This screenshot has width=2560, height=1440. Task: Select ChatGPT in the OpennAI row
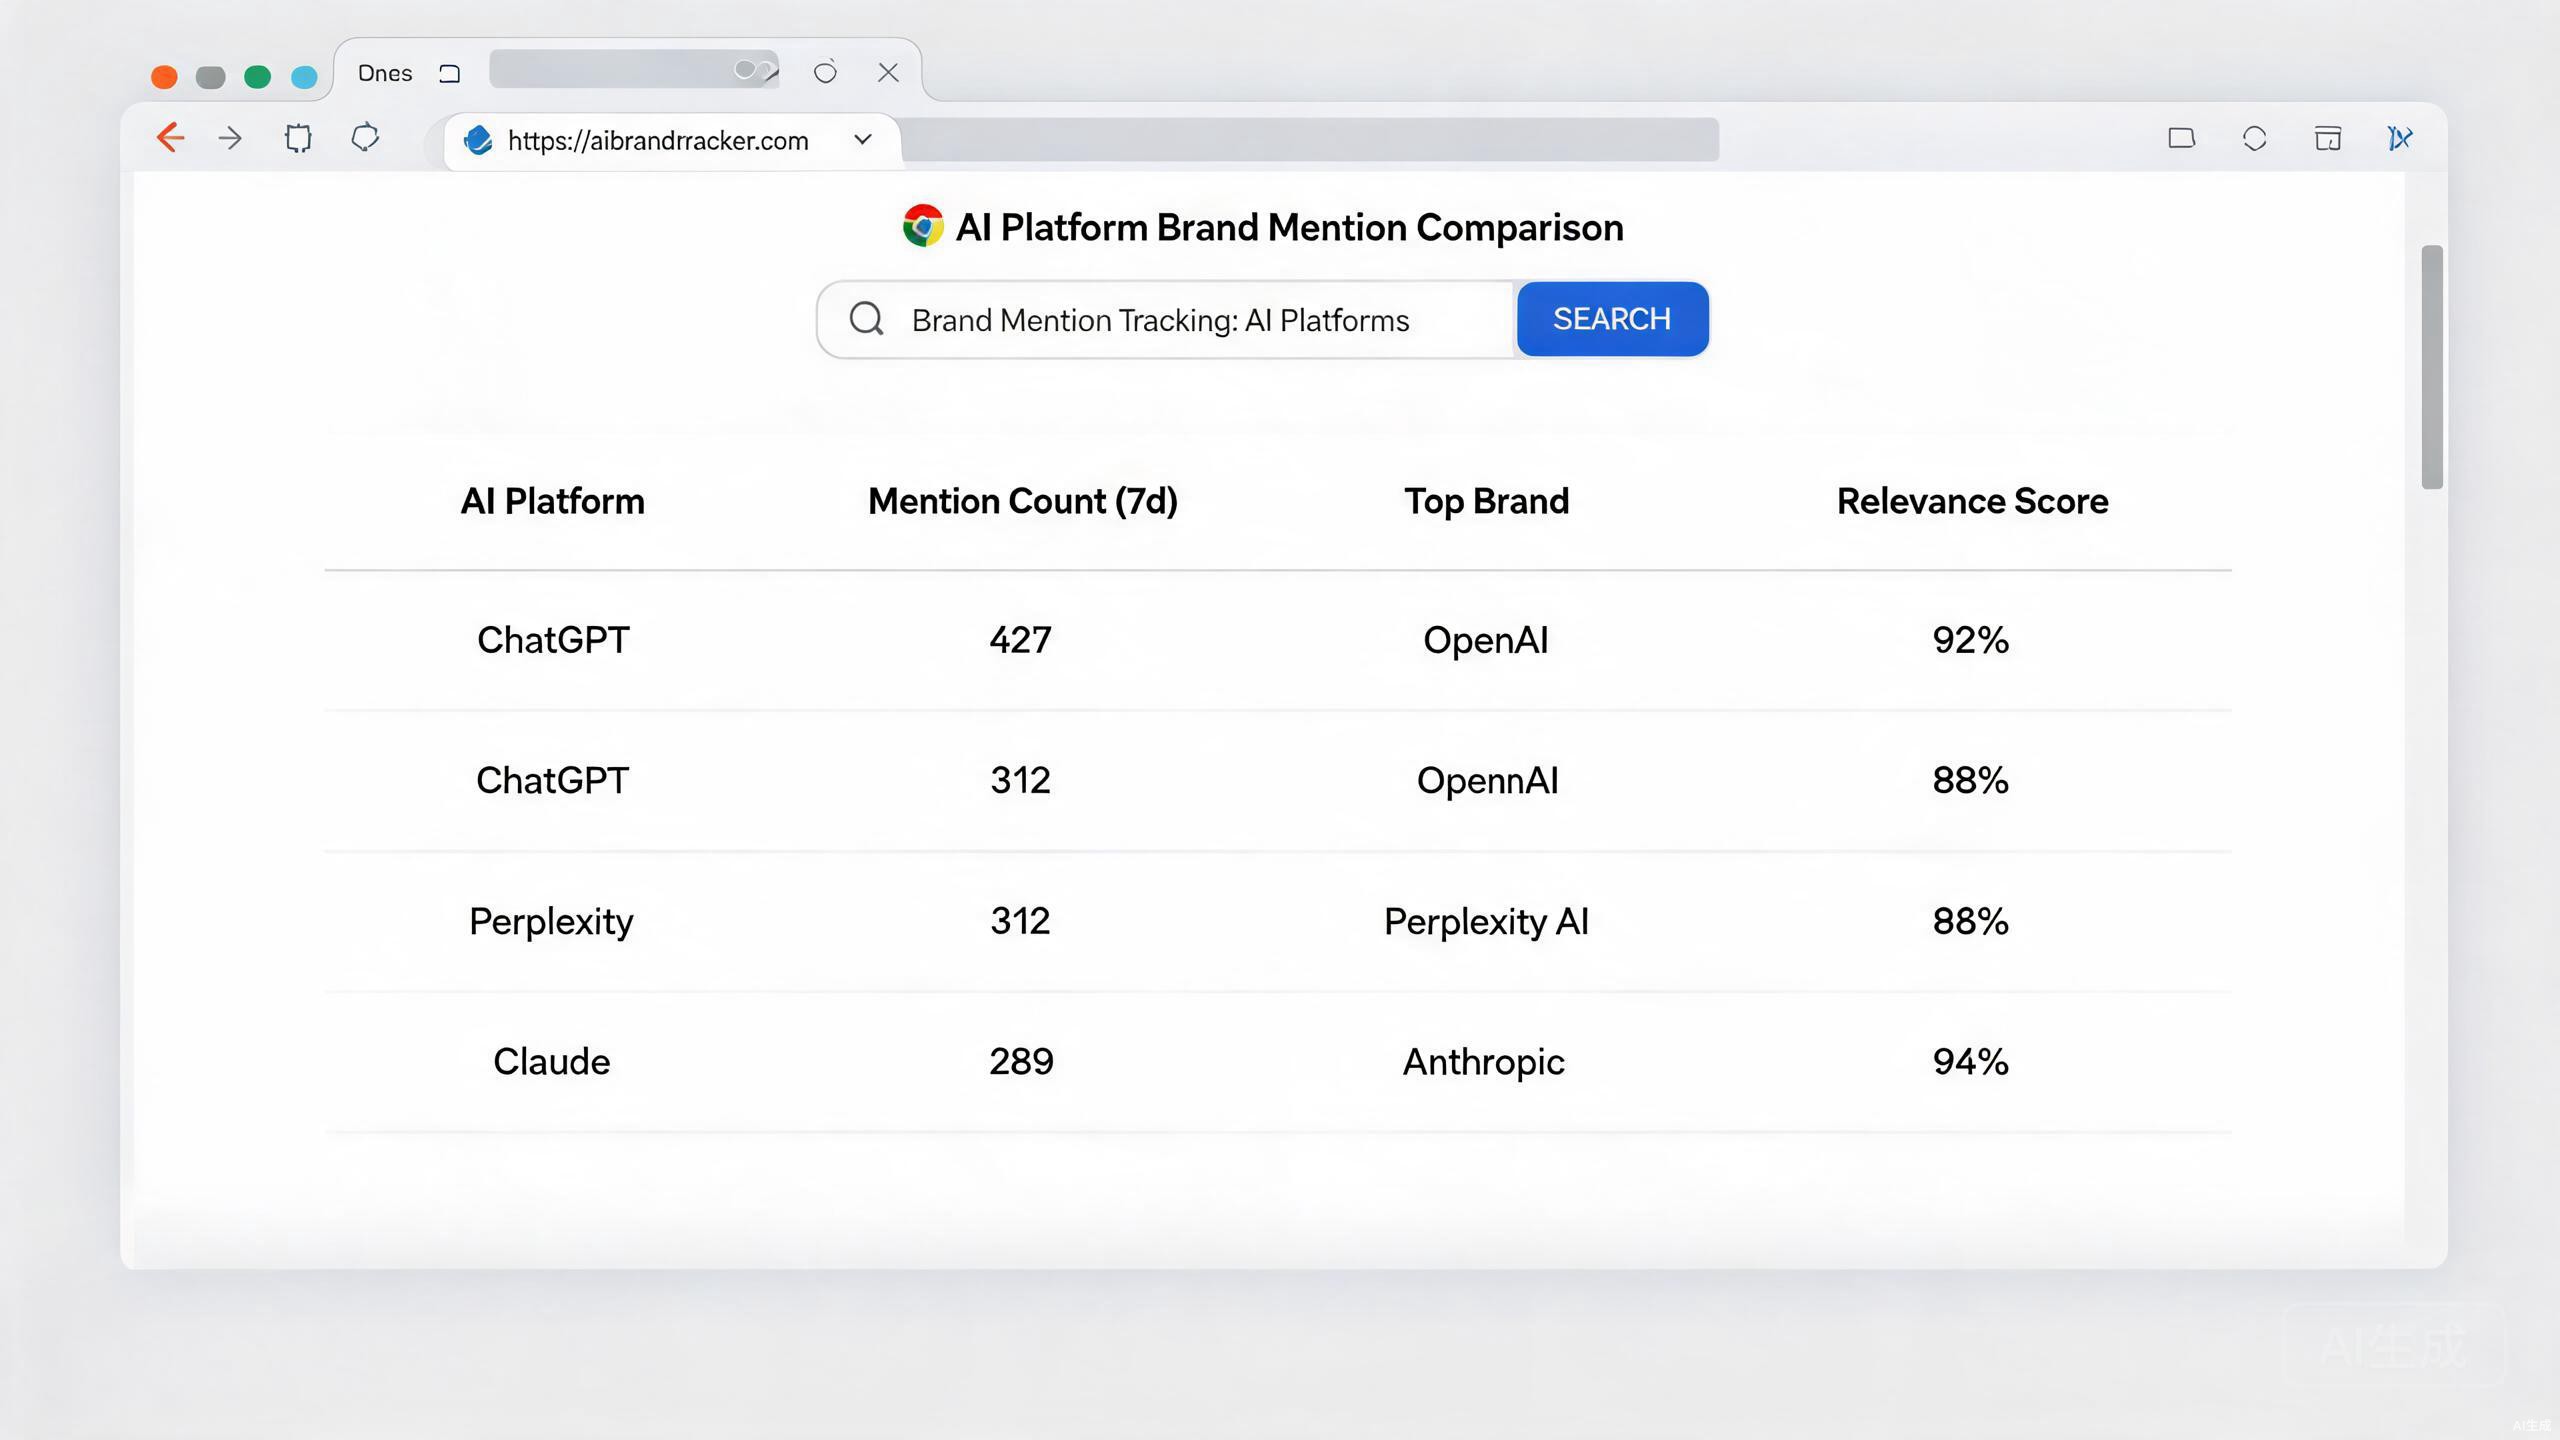tap(552, 780)
